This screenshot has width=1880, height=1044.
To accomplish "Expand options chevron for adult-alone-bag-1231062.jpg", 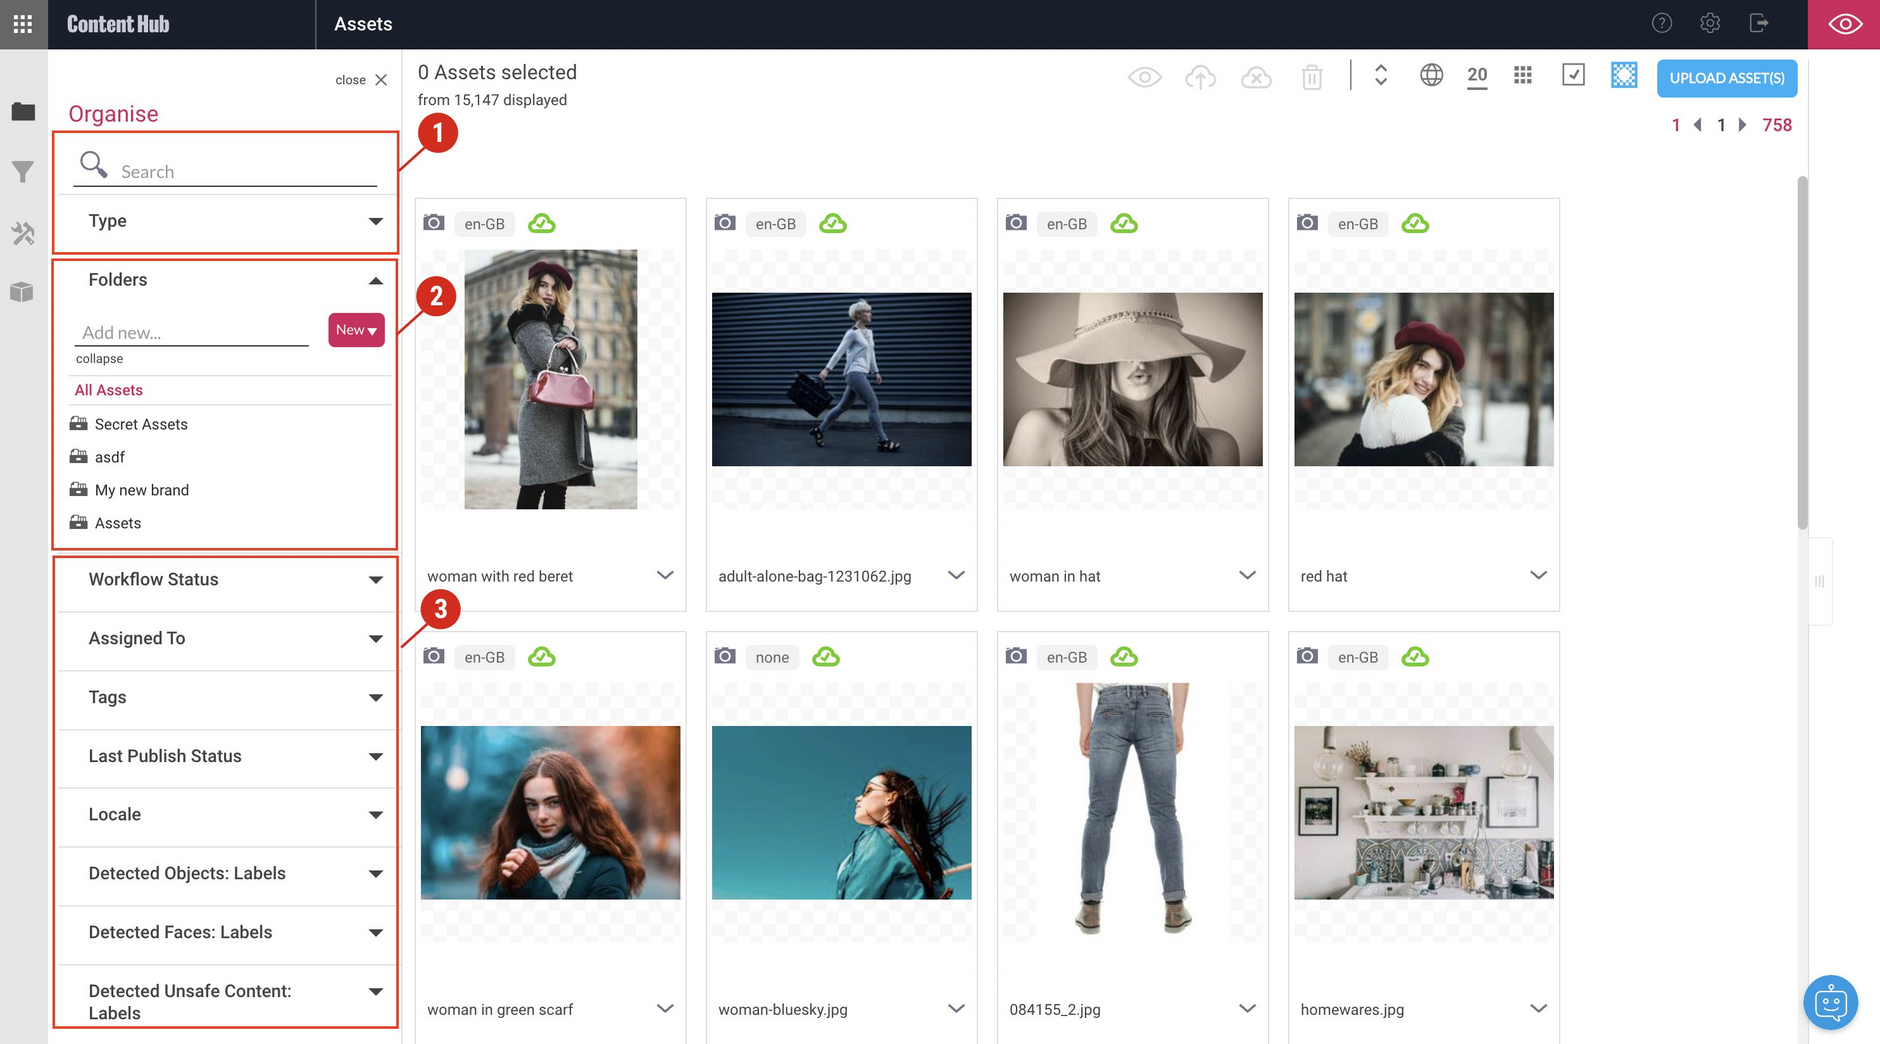I will tap(956, 575).
